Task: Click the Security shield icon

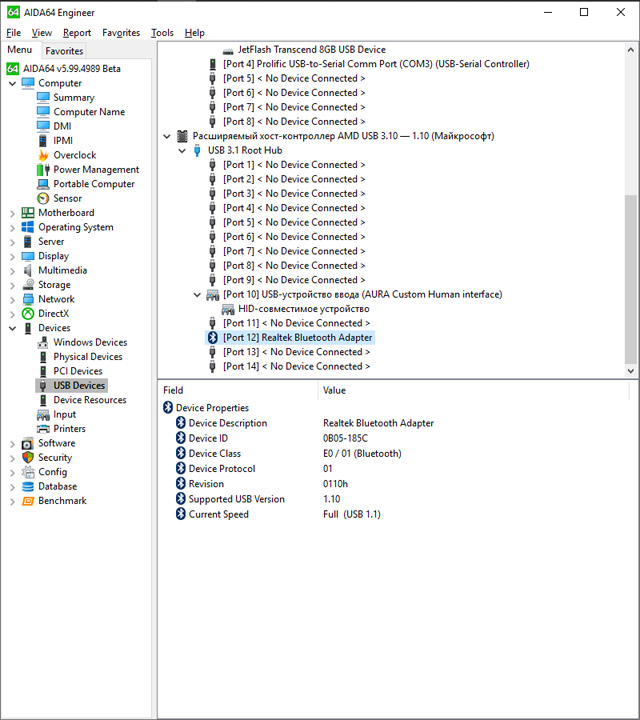Action: [x=28, y=457]
